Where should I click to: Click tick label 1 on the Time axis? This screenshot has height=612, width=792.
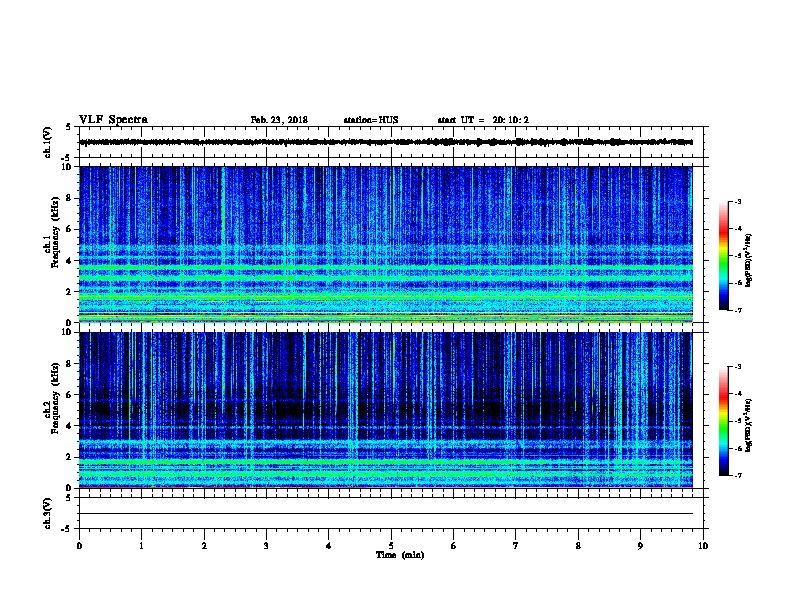142,546
